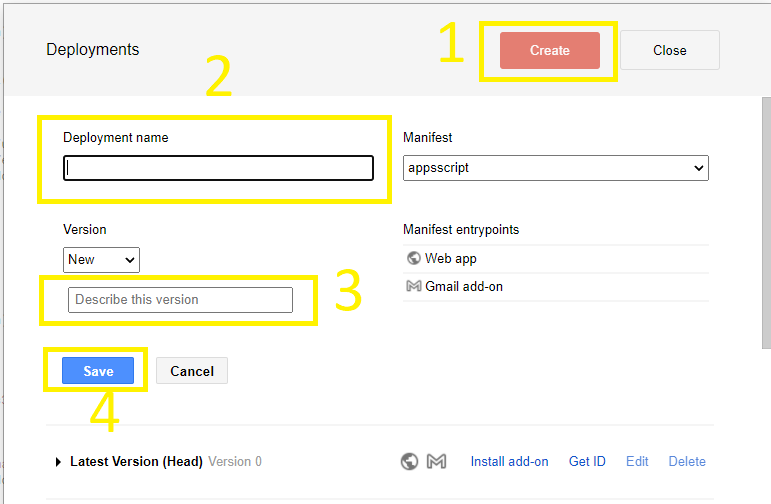
Task: Click the Get ID link
Action: tap(587, 461)
